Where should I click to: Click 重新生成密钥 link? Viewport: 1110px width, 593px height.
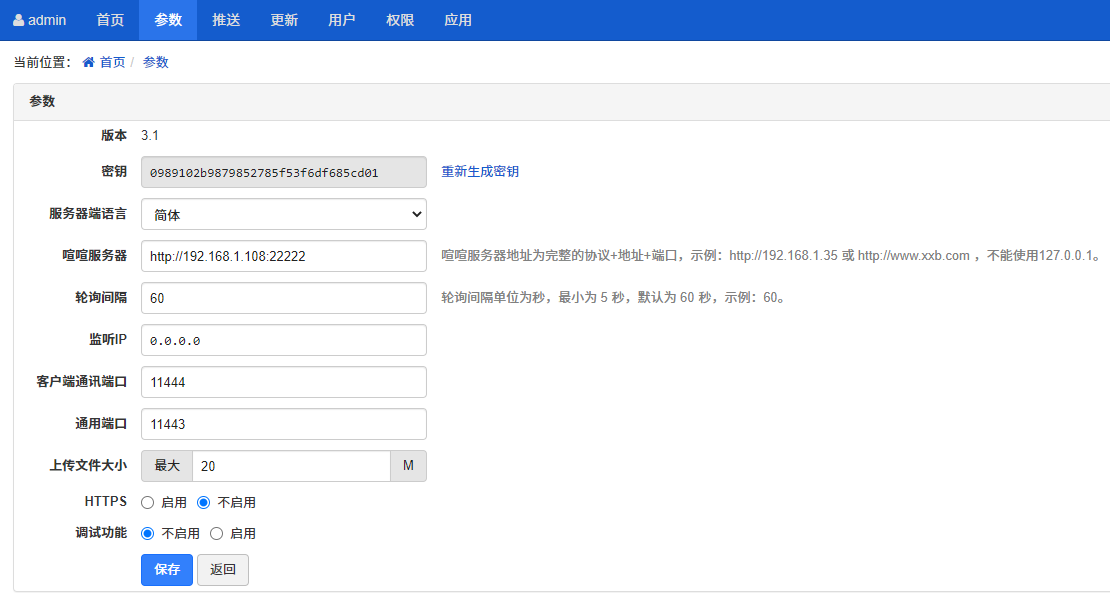(x=480, y=171)
